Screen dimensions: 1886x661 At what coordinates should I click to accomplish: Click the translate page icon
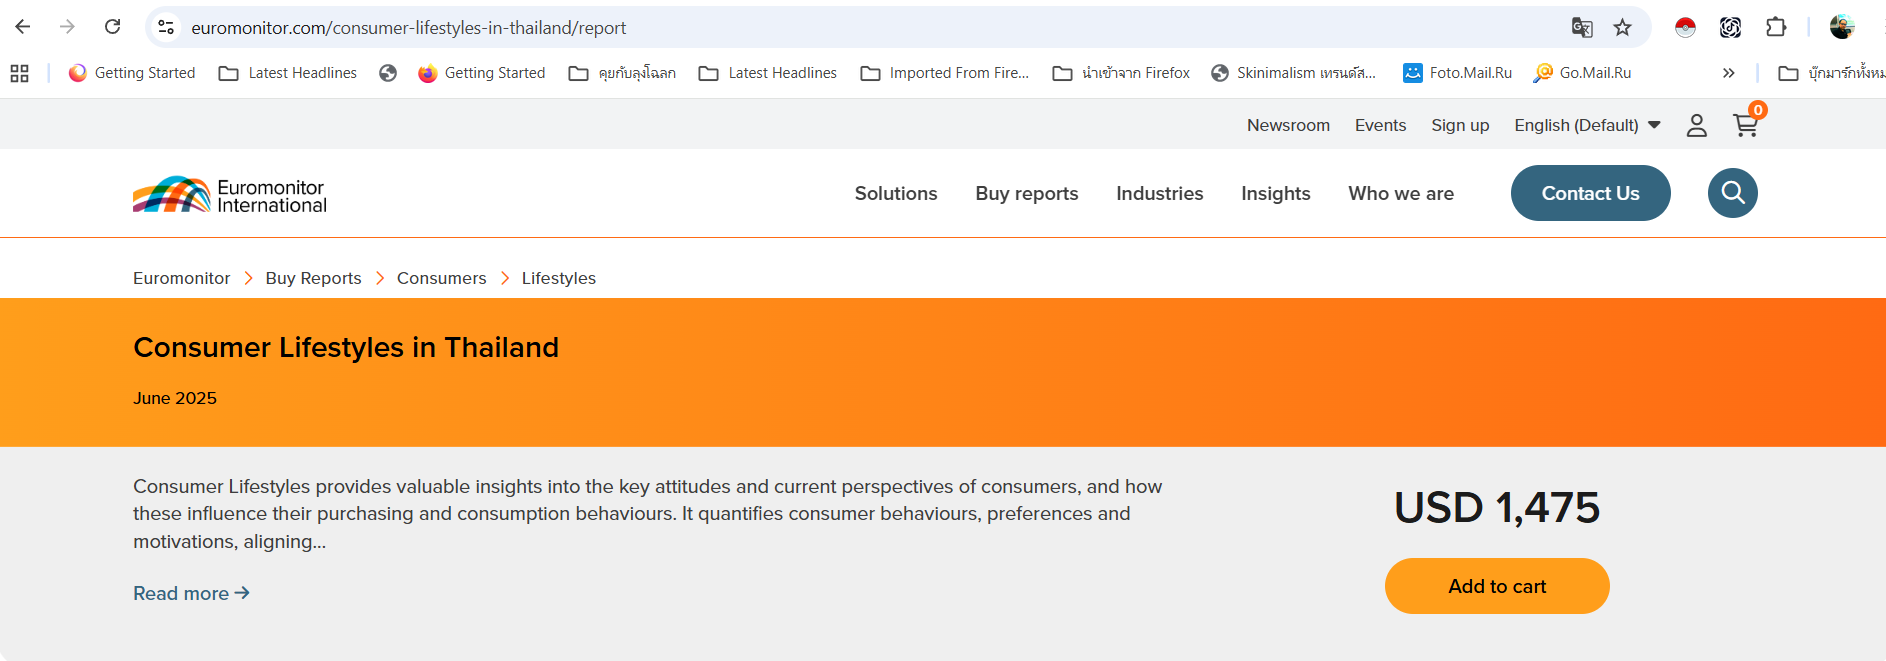pyautogui.click(x=1581, y=28)
